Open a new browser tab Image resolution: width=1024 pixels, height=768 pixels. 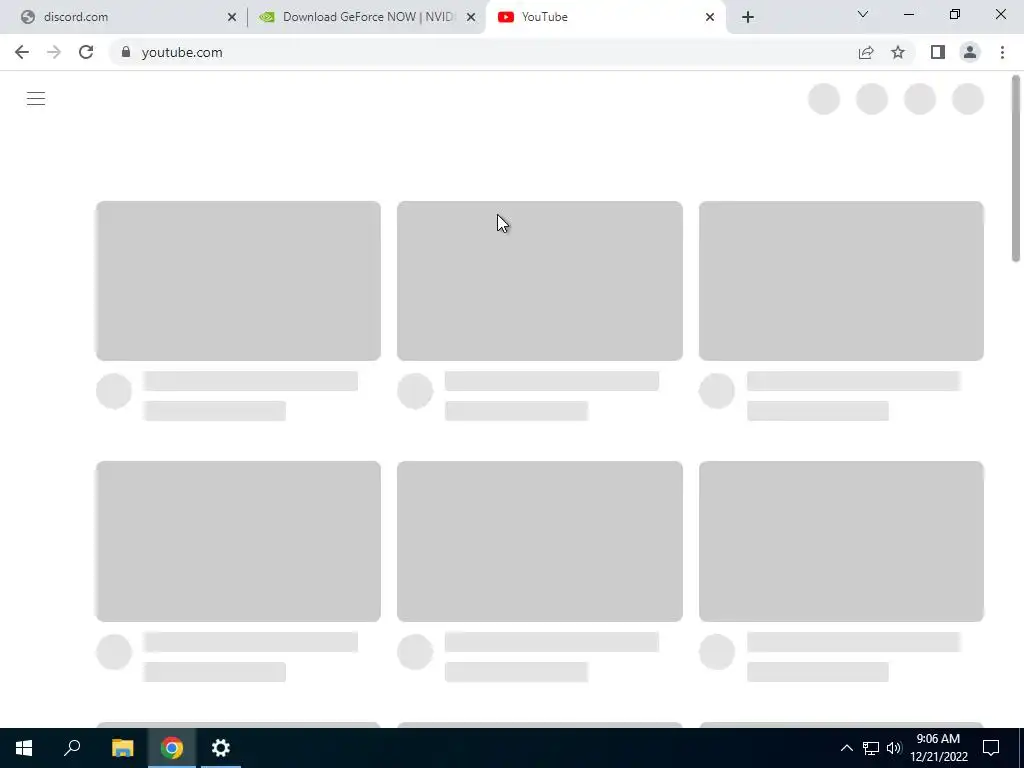coord(748,17)
